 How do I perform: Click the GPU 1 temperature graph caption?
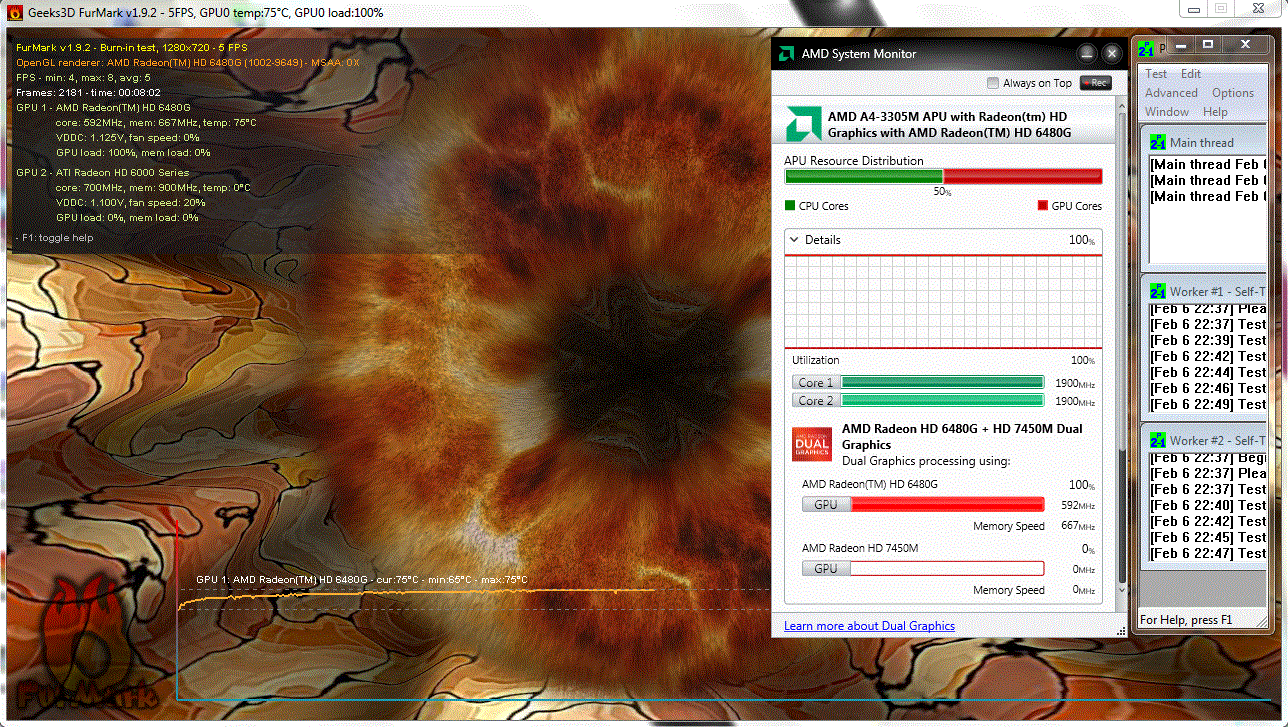pos(362,580)
